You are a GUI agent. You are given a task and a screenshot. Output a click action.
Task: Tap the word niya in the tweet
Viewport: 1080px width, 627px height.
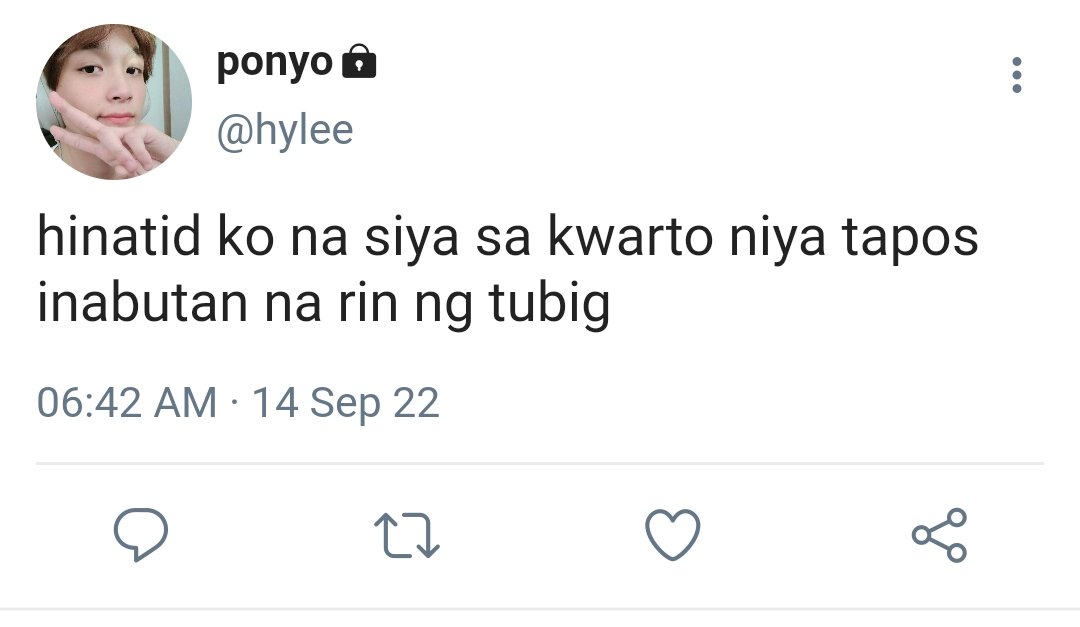[777, 238]
